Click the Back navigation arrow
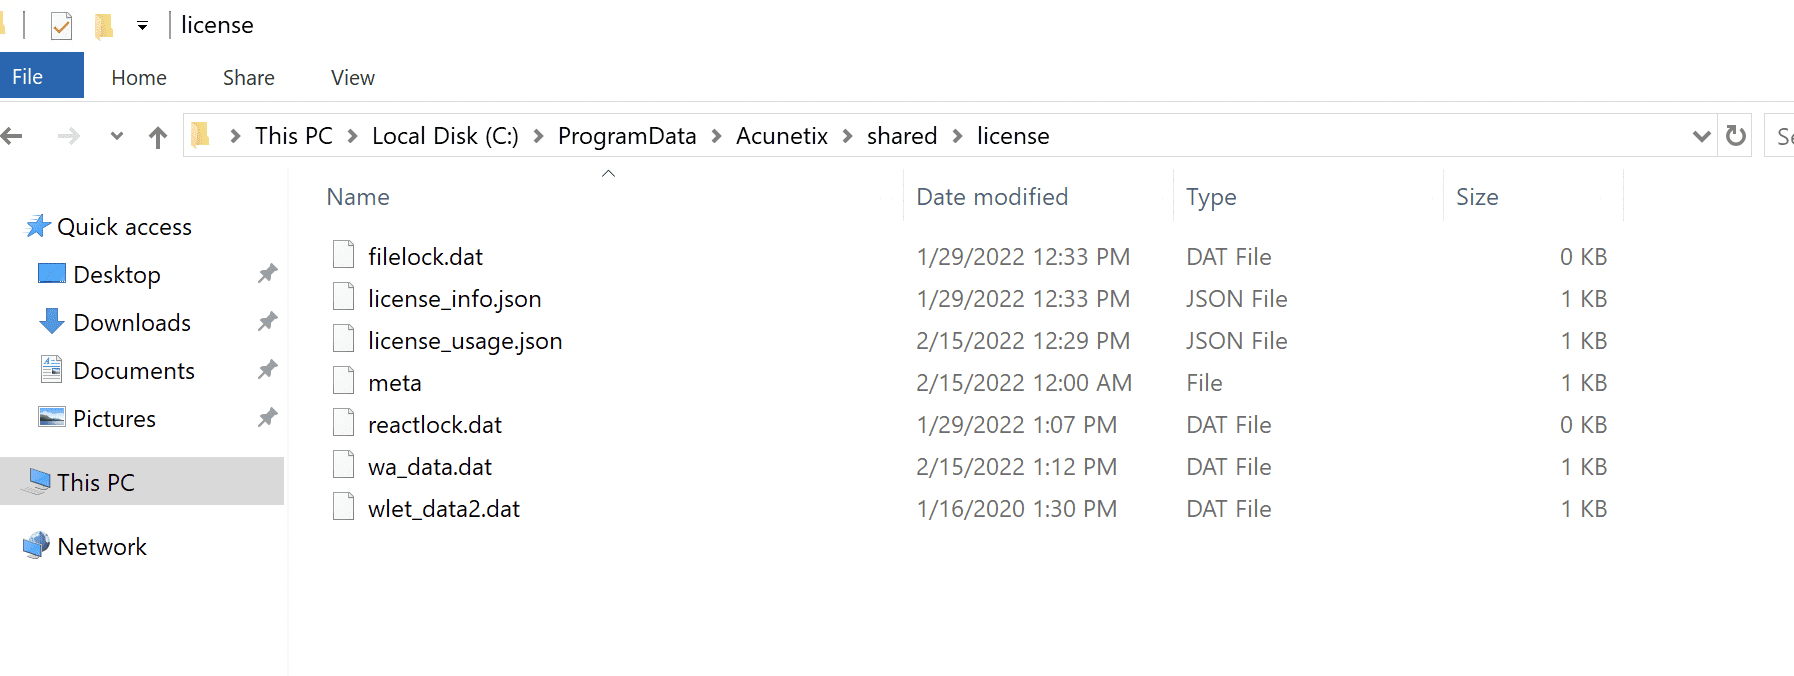This screenshot has height=676, width=1794. tap(12, 136)
